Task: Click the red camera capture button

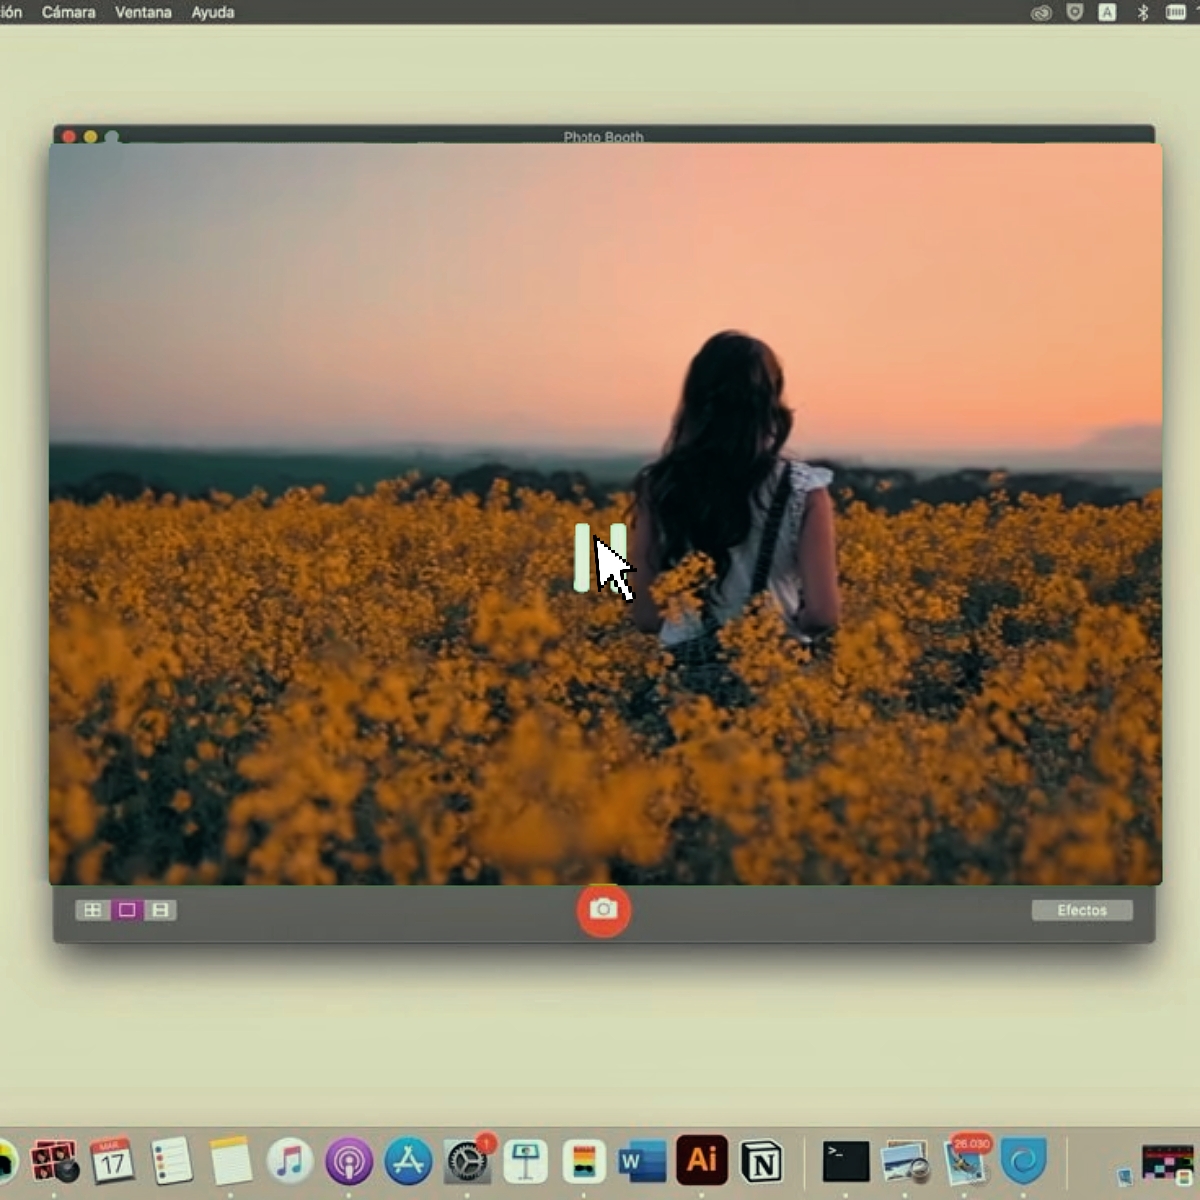Action: 603,910
